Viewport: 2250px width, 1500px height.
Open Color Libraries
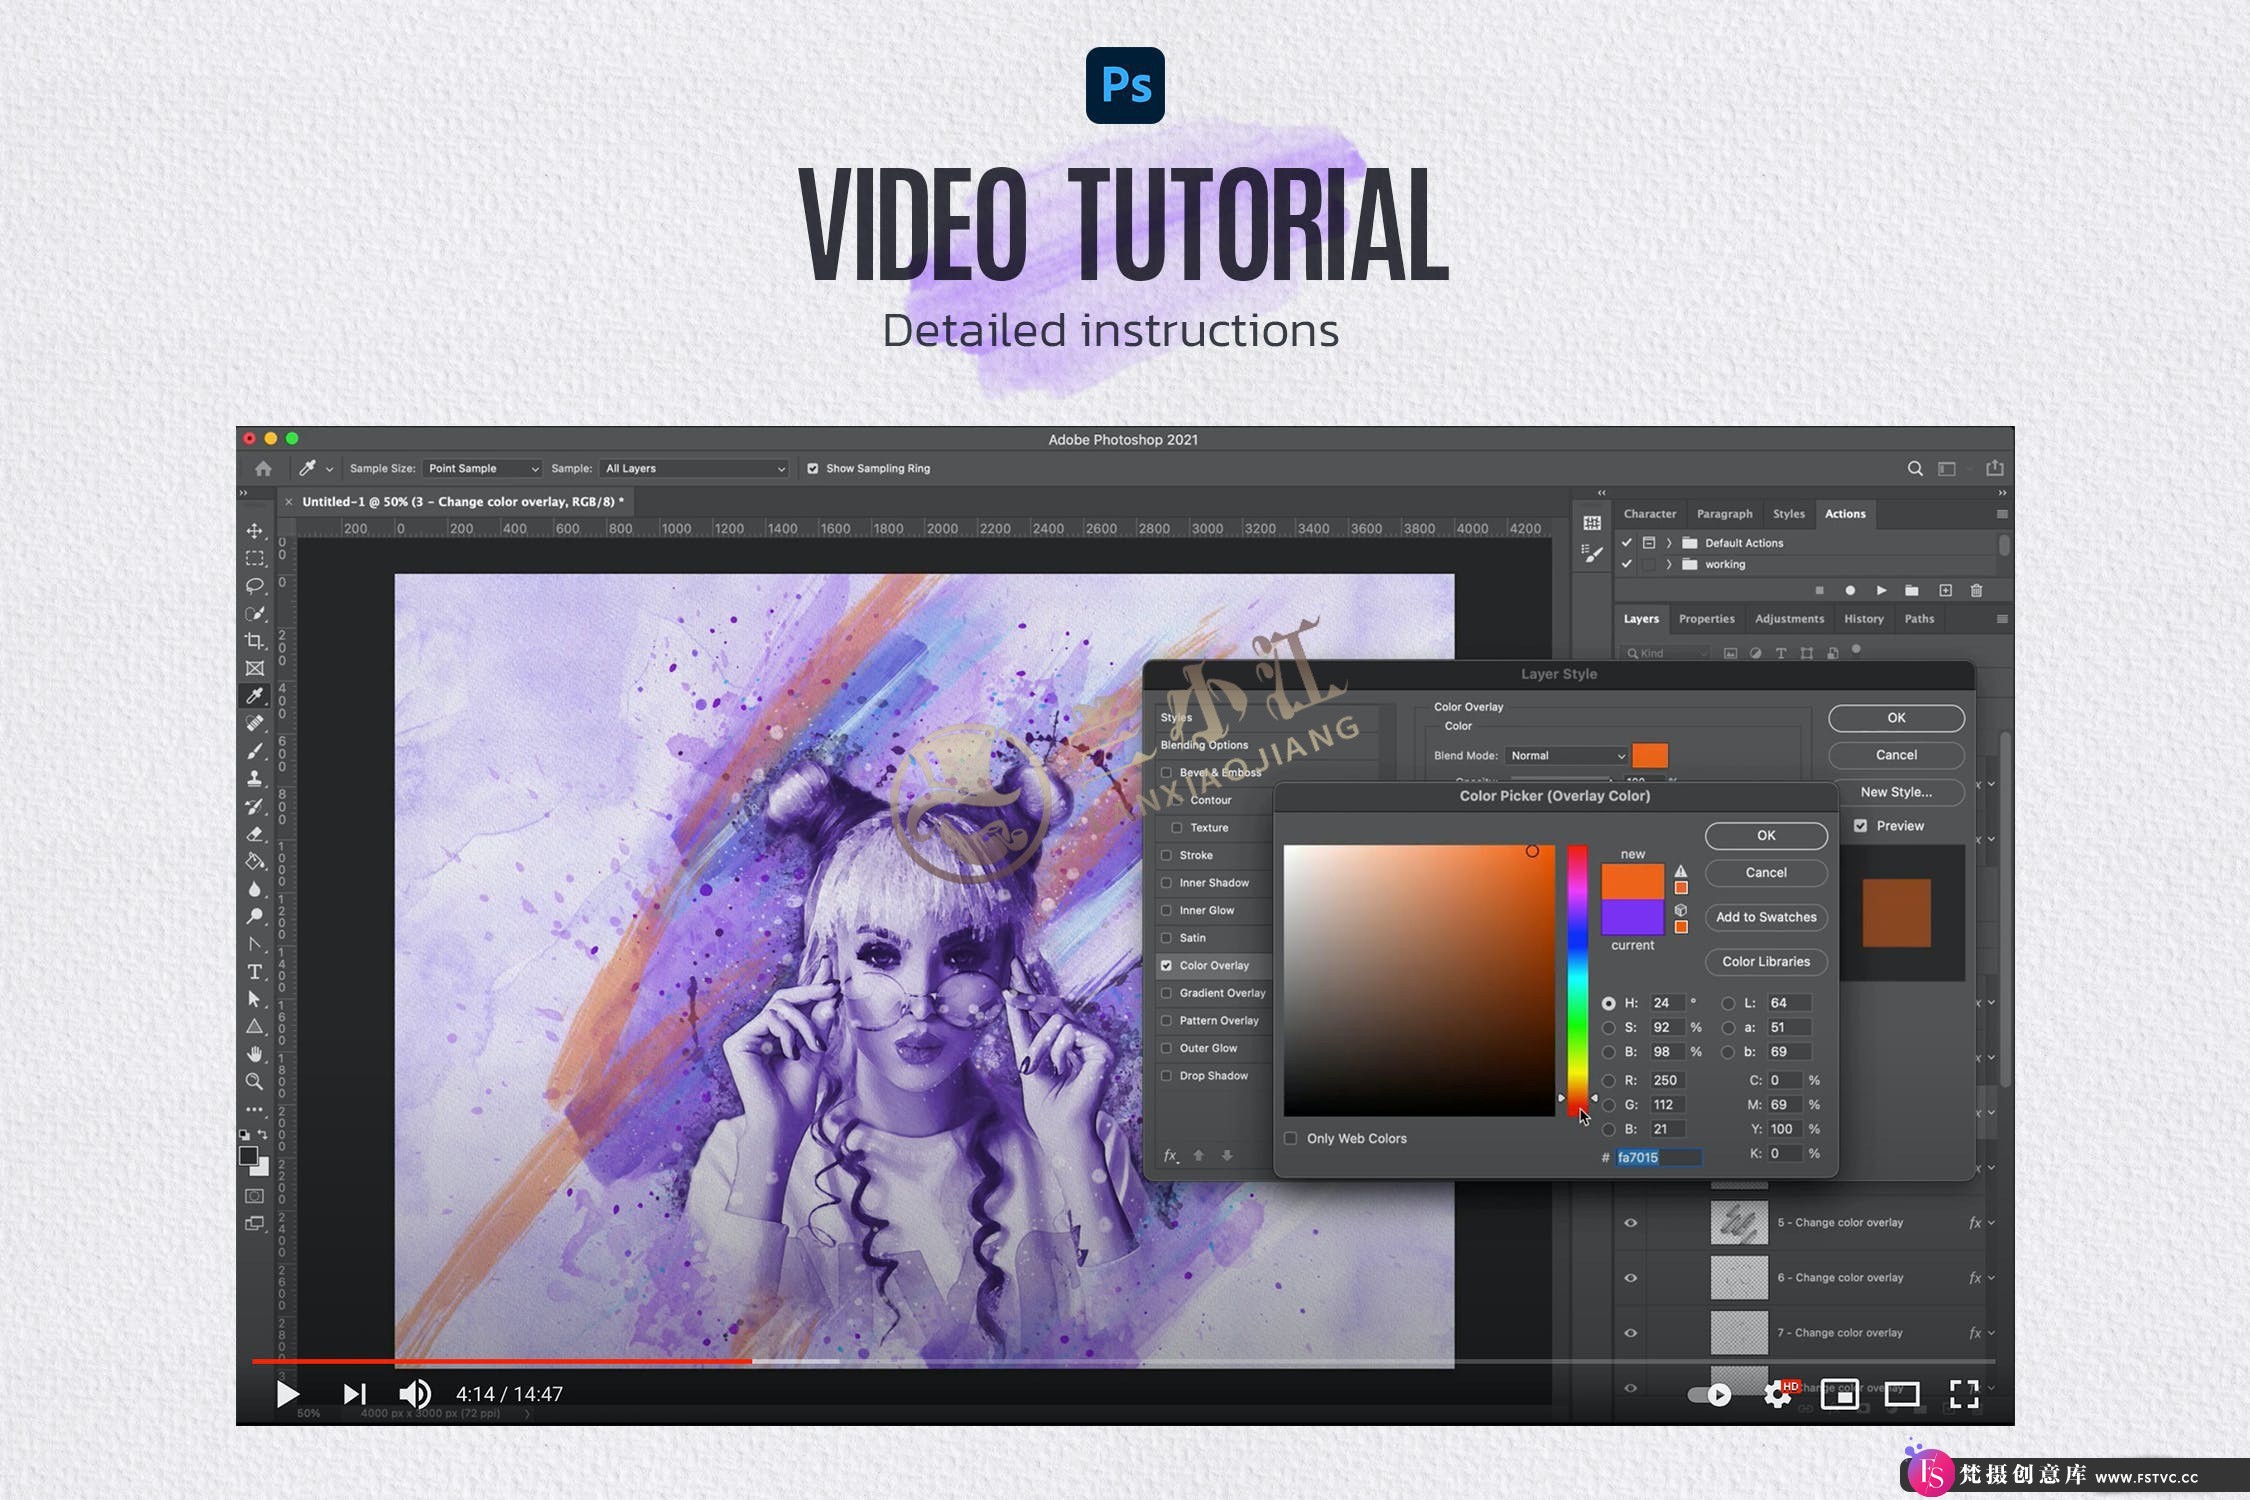pos(1766,962)
